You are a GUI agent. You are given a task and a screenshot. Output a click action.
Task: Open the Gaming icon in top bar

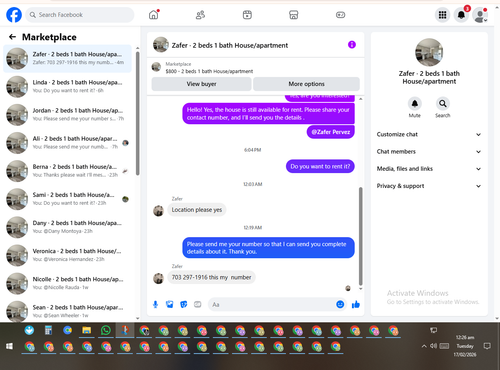(340, 15)
